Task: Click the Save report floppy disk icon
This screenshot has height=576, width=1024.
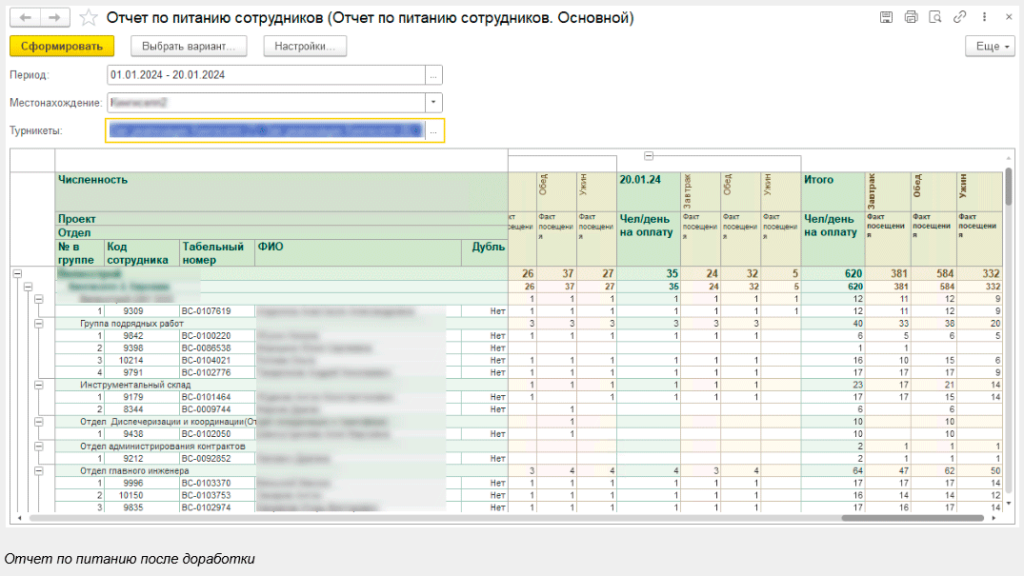Action: tap(886, 17)
